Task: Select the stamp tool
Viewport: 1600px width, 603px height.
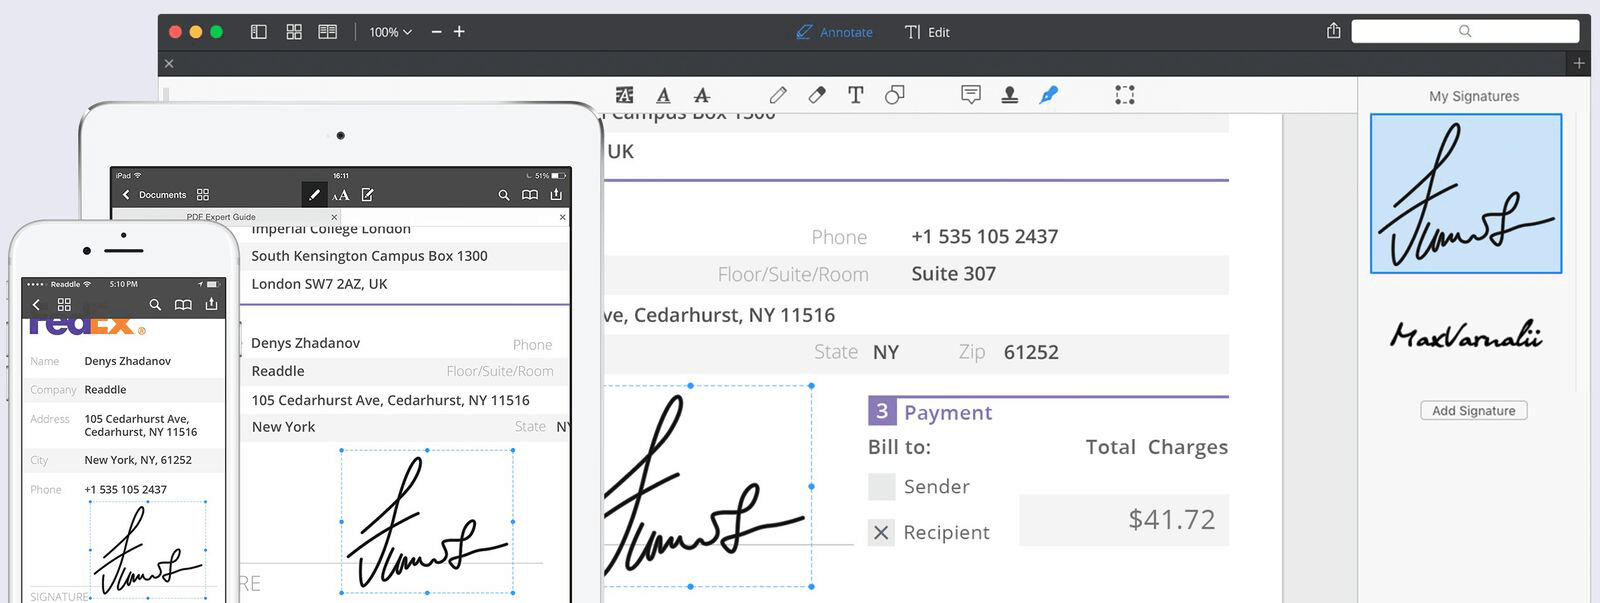Action: 1010,95
